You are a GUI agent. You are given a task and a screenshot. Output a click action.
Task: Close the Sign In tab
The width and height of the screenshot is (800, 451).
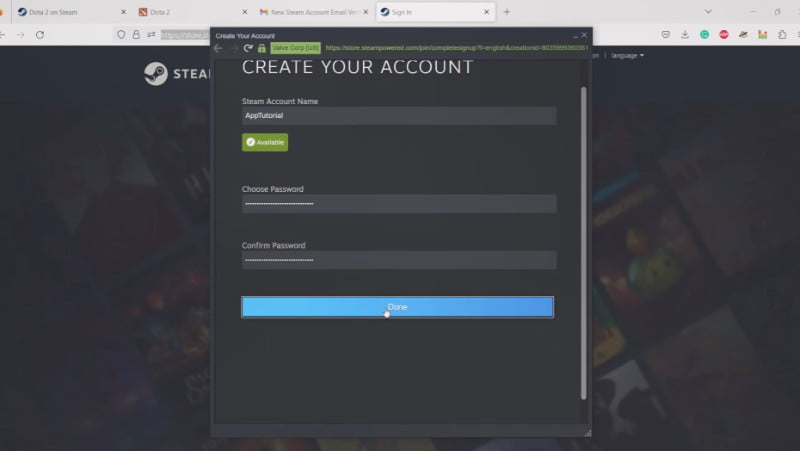pos(487,12)
